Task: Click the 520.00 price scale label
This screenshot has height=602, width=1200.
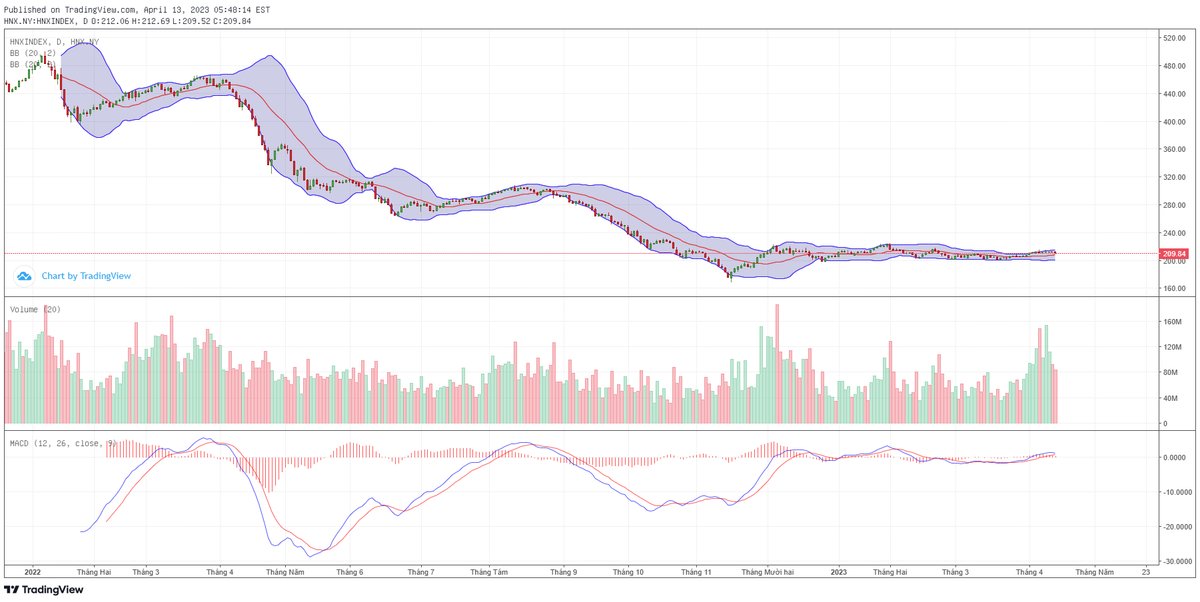Action: coord(1174,38)
